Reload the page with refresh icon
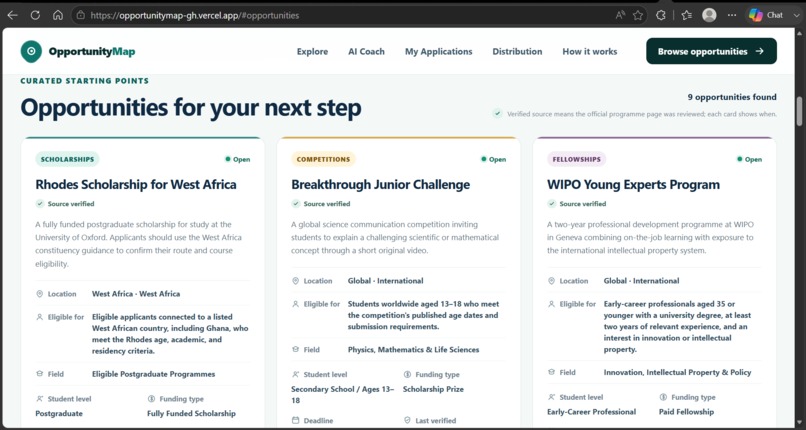The image size is (806, 430). click(35, 15)
